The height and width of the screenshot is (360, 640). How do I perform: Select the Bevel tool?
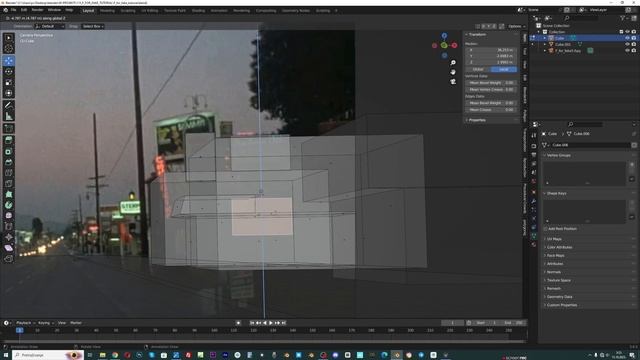tap(9, 162)
